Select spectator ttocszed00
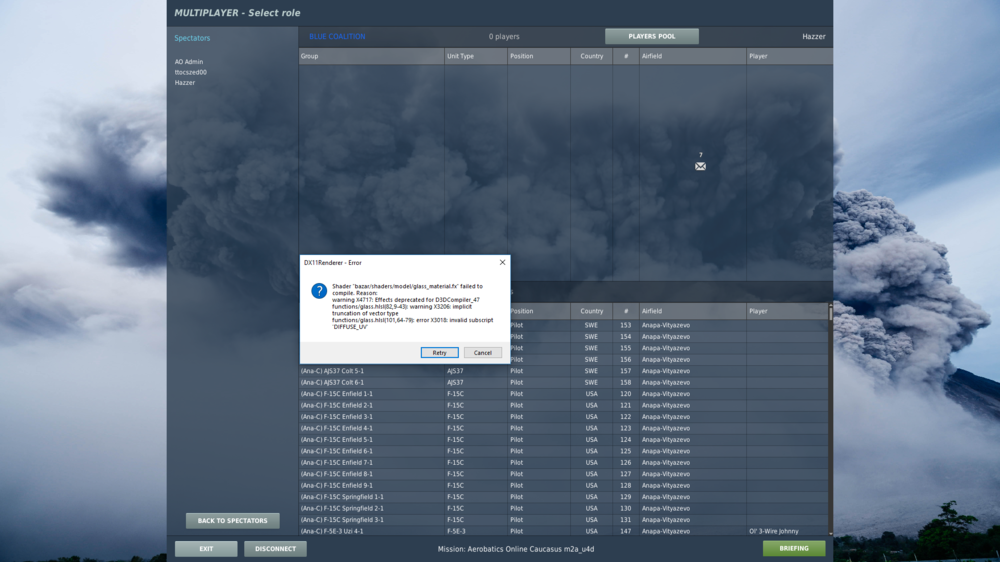The height and width of the screenshot is (562, 1000). pos(191,72)
